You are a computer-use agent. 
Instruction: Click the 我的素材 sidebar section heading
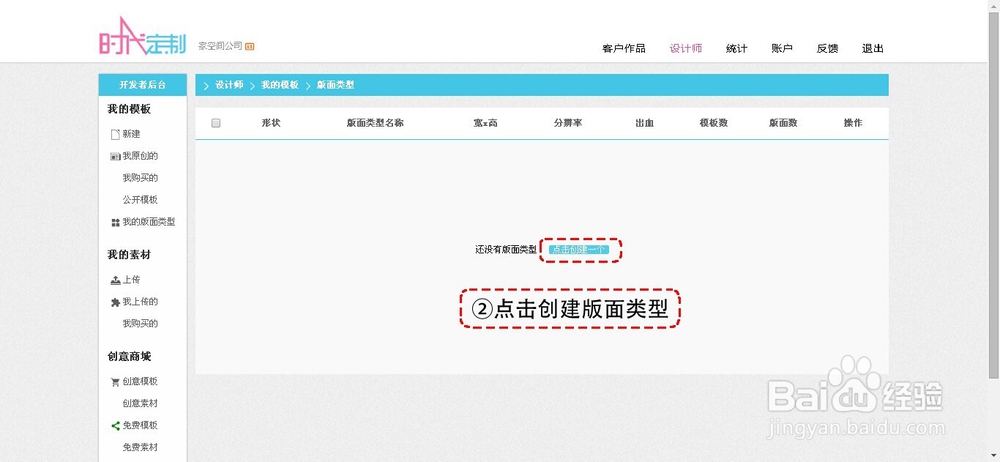(x=129, y=255)
